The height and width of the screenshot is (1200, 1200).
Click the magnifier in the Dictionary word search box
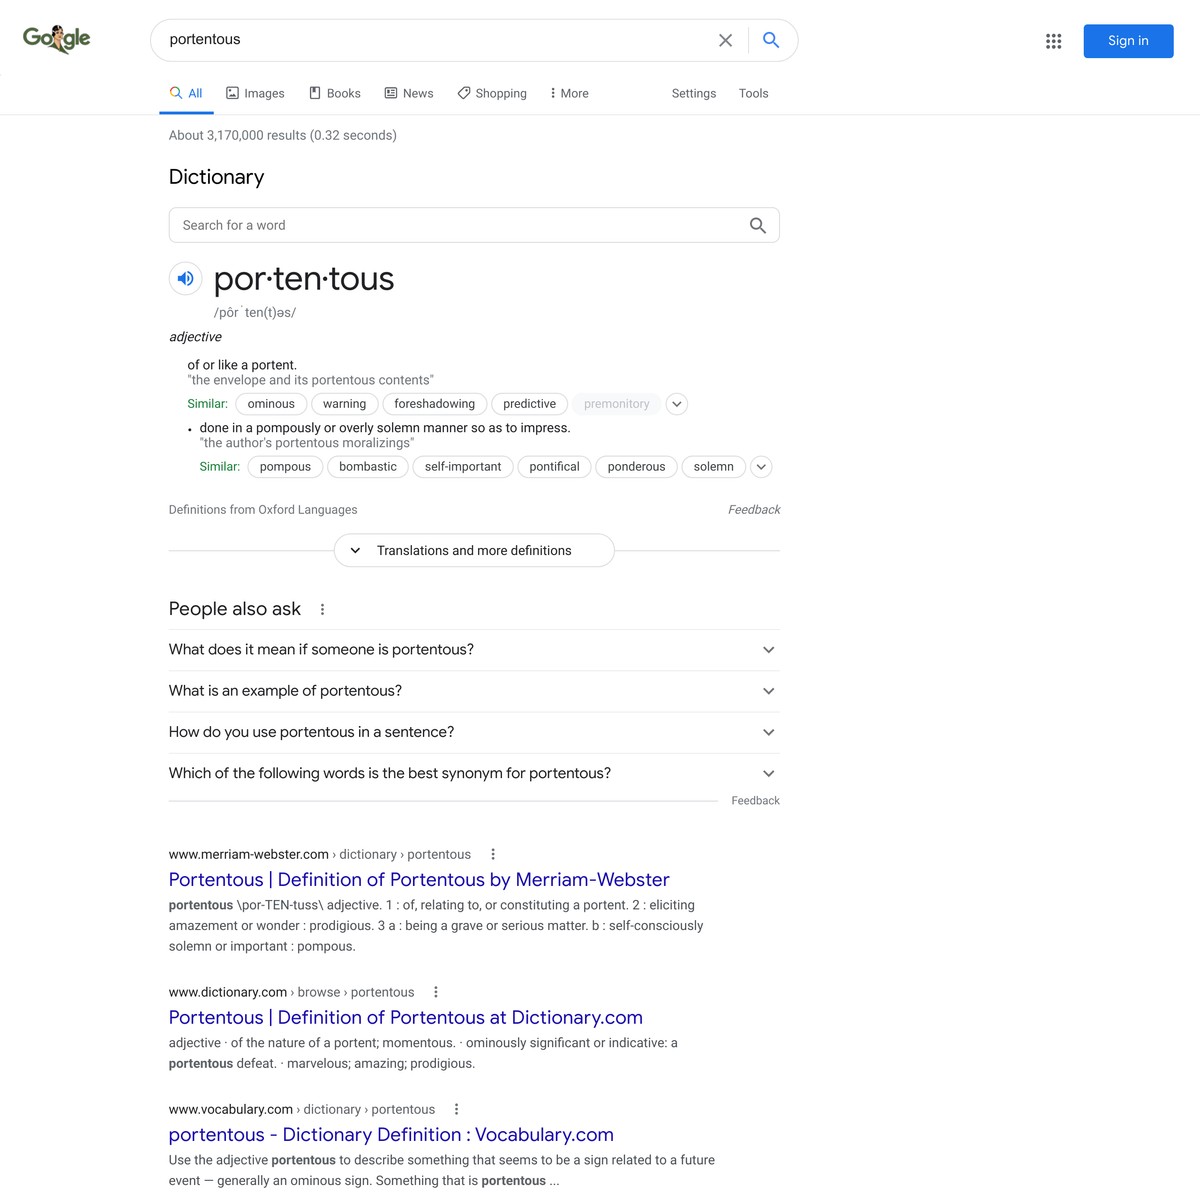[x=757, y=225]
